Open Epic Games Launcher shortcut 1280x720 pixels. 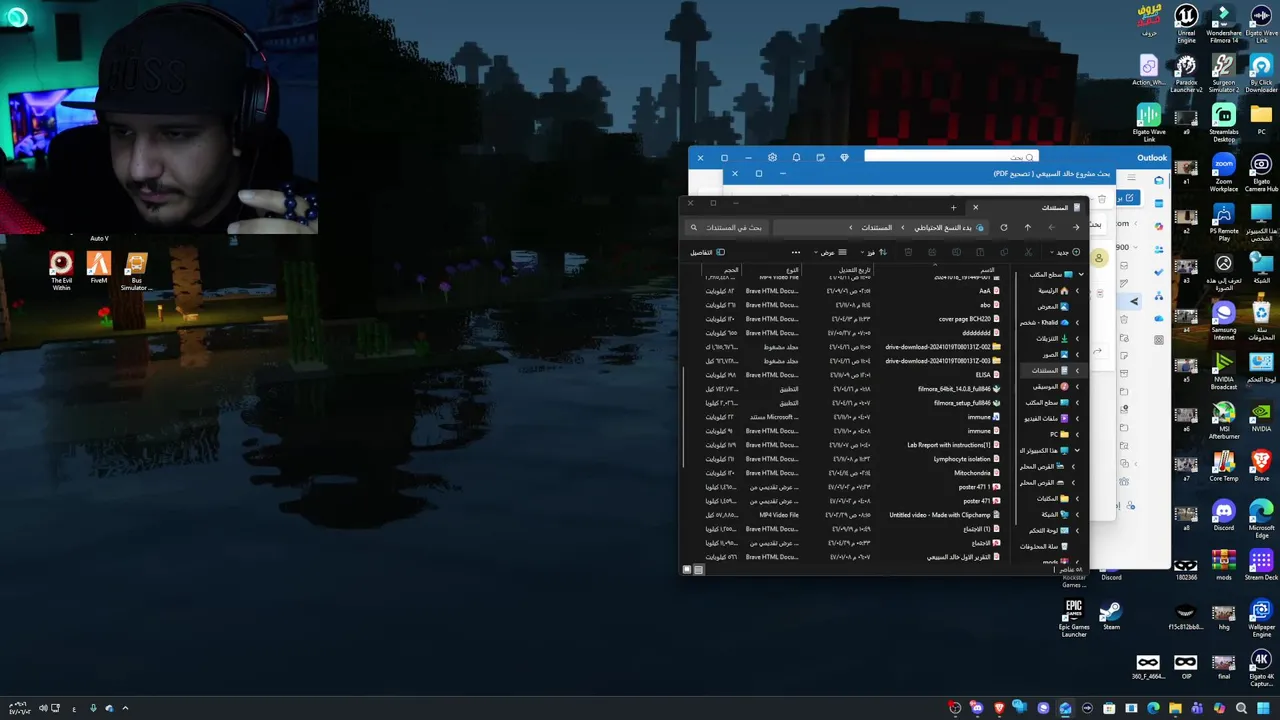coord(1074,618)
